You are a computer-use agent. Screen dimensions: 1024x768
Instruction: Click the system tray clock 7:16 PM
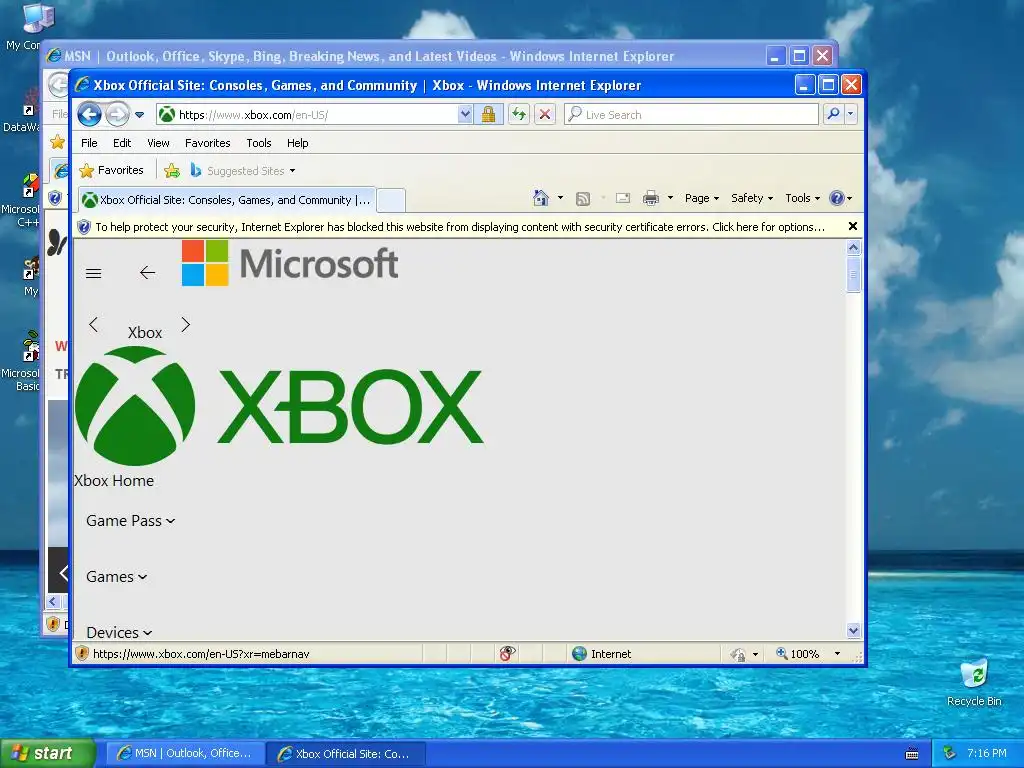[x=987, y=753]
